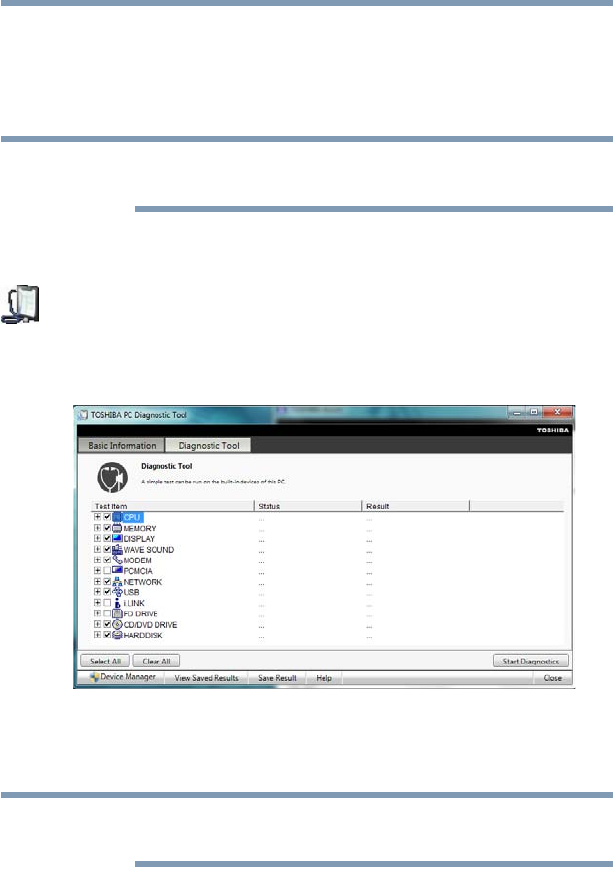The image size is (613, 877).
Task: Expand the NETWORK tree node
Action: (97, 582)
